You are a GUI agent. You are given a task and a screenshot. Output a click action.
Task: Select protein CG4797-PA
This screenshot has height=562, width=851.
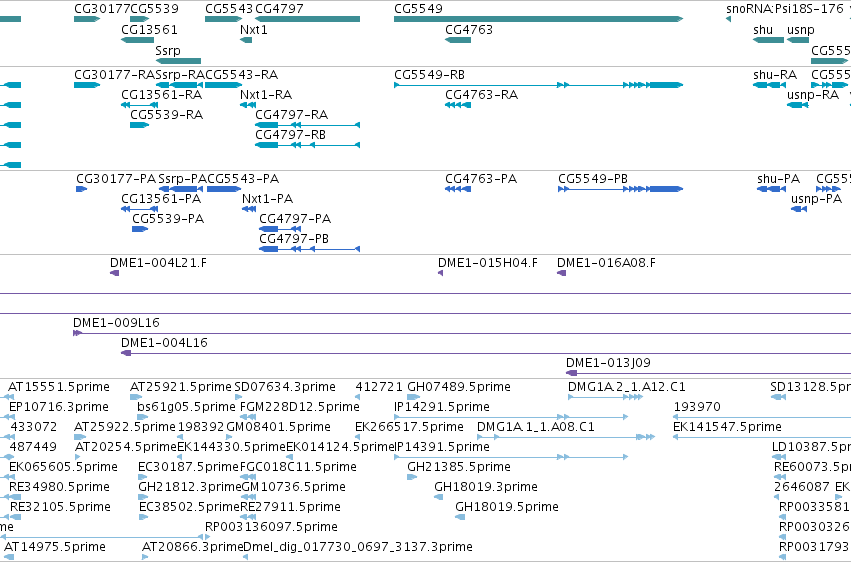(x=280, y=229)
